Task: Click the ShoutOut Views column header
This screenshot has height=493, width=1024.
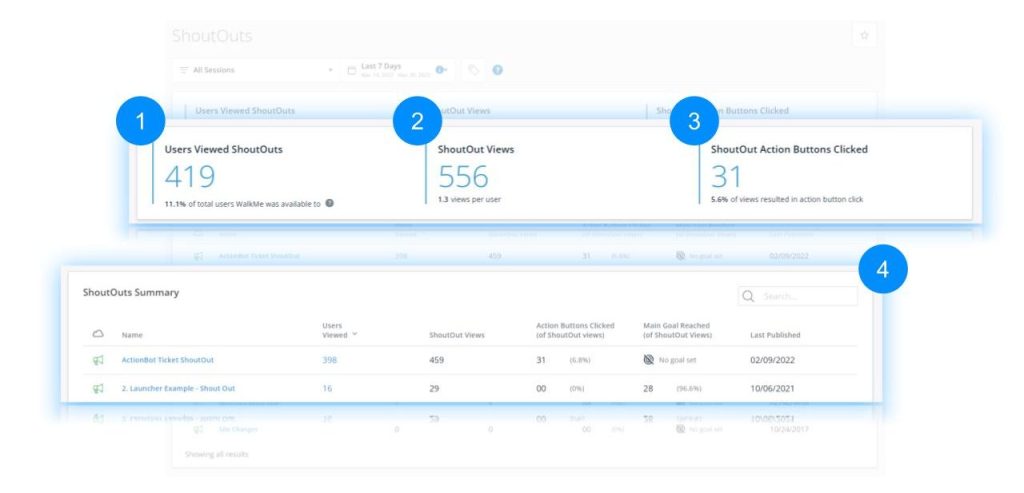Action: click(456, 335)
